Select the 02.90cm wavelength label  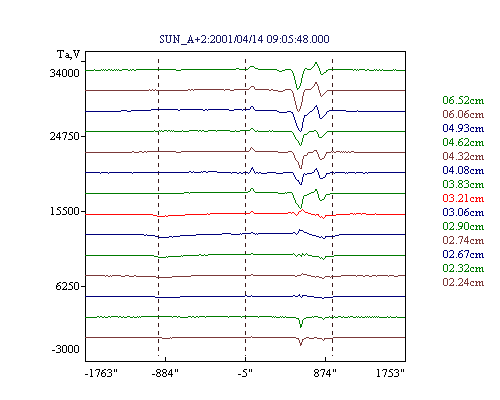(x=463, y=226)
